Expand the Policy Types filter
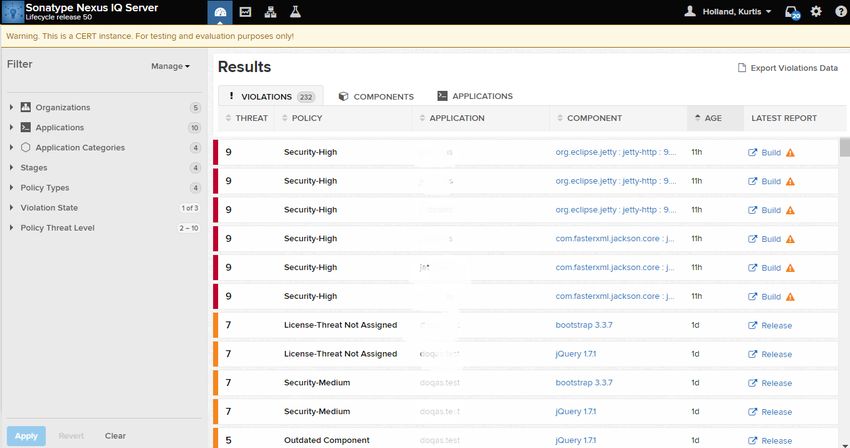 click(x=11, y=188)
